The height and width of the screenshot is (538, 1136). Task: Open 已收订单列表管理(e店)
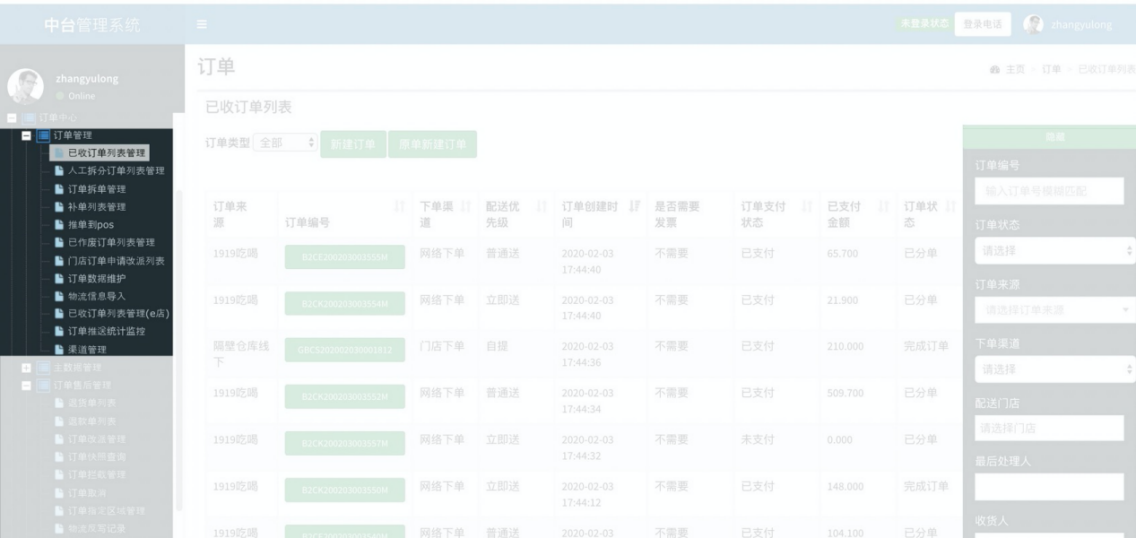[118, 314]
